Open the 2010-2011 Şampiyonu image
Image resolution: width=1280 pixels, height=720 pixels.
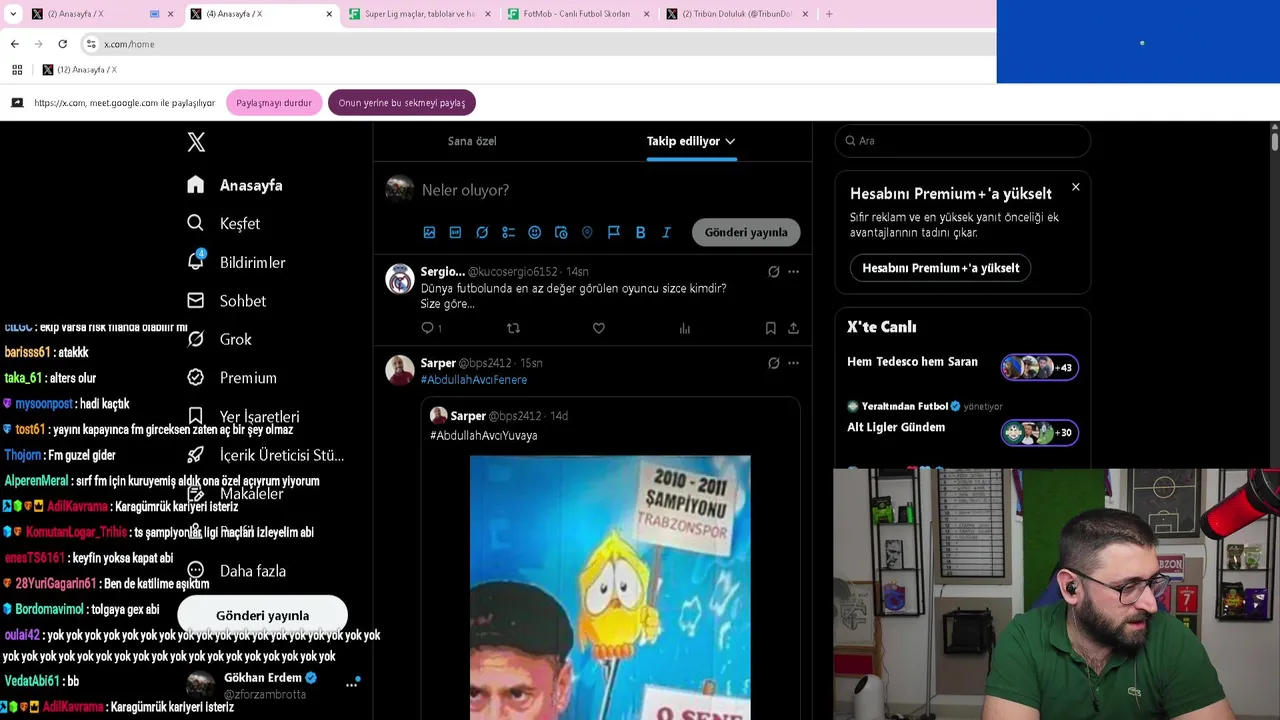click(610, 587)
